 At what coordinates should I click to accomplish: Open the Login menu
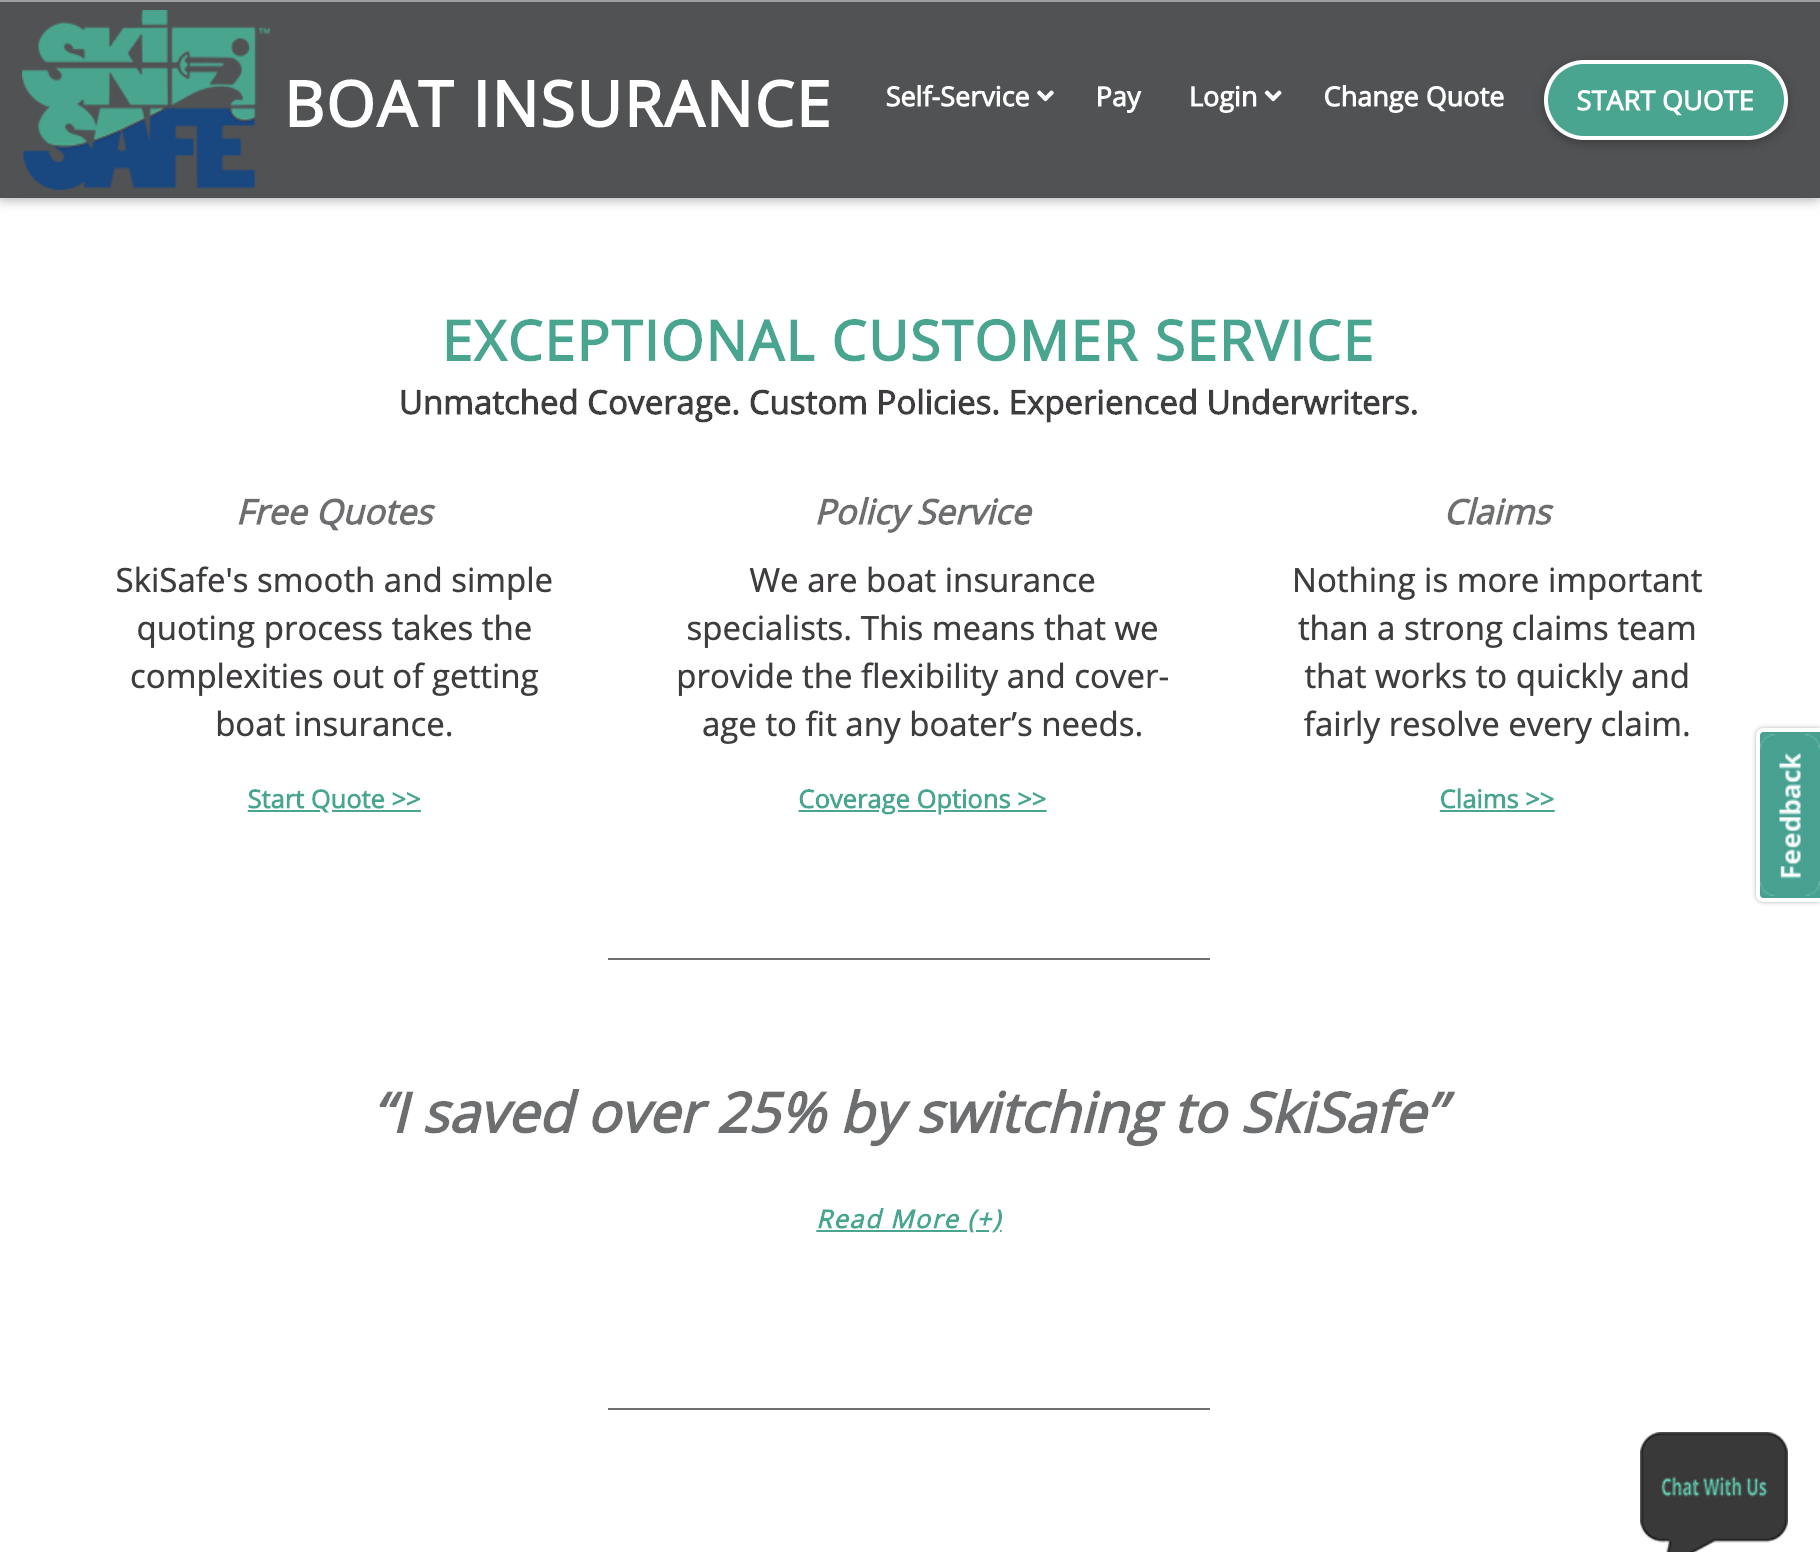pyautogui.click(x=1235, y=97)
